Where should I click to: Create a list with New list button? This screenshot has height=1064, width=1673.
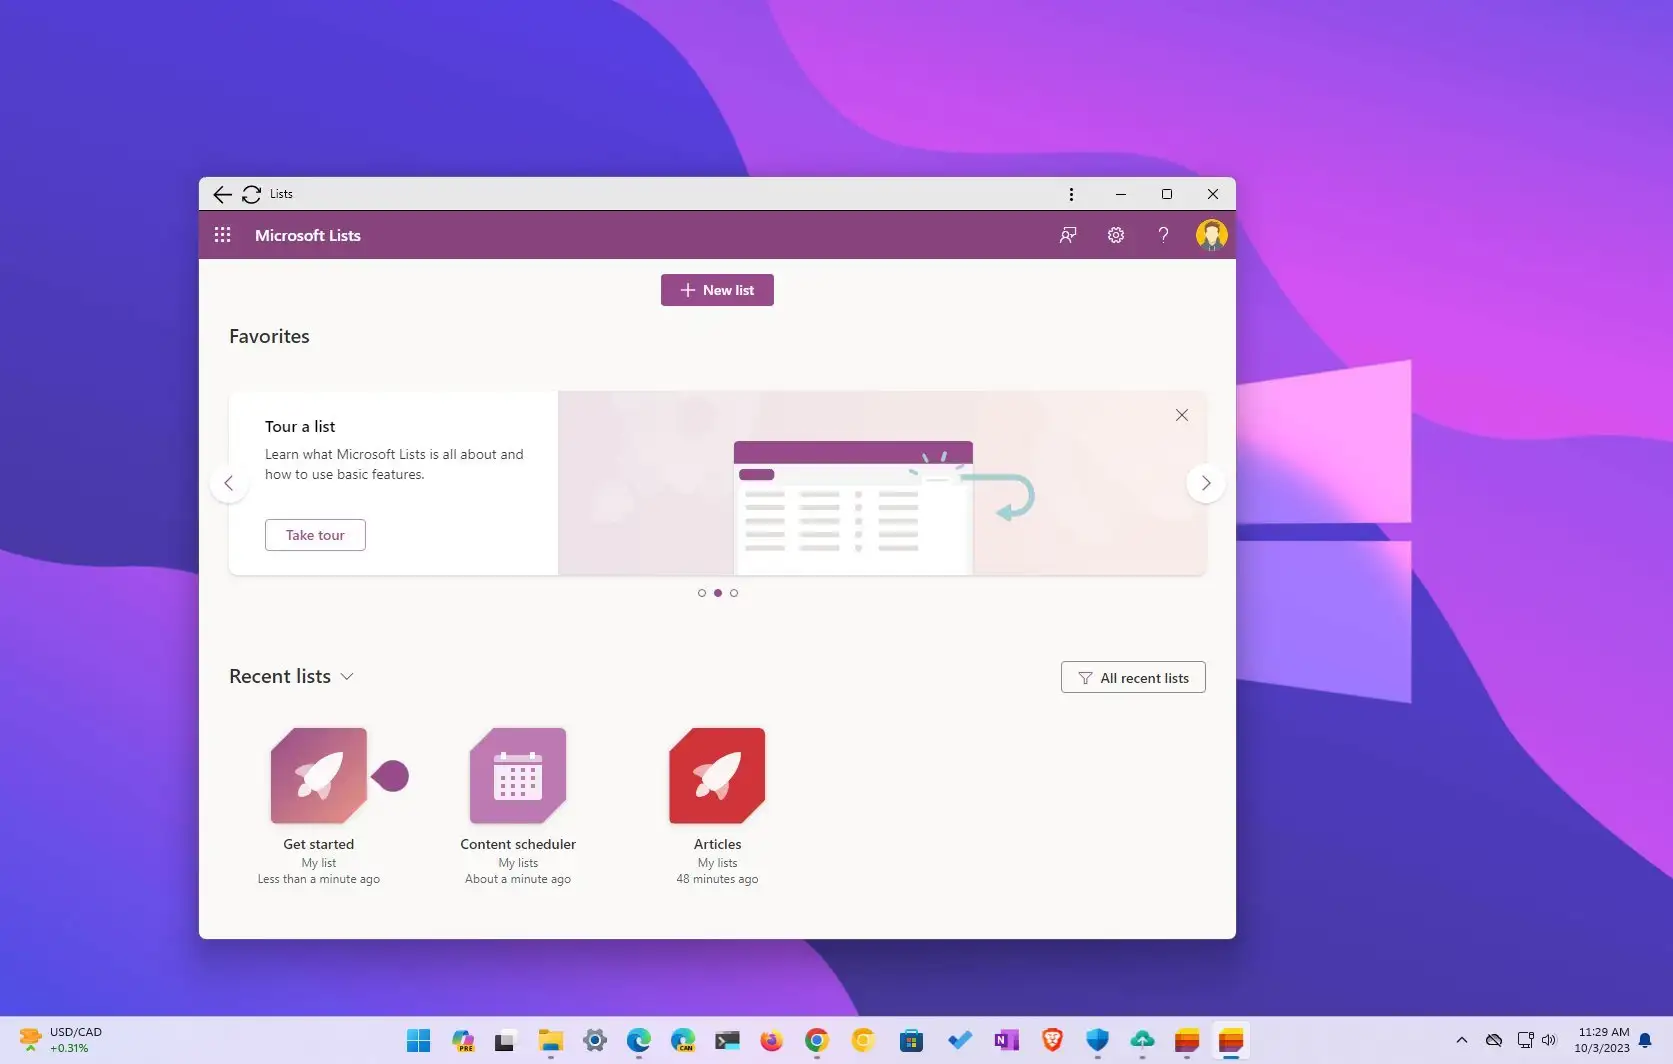click(x=717, y=290)
